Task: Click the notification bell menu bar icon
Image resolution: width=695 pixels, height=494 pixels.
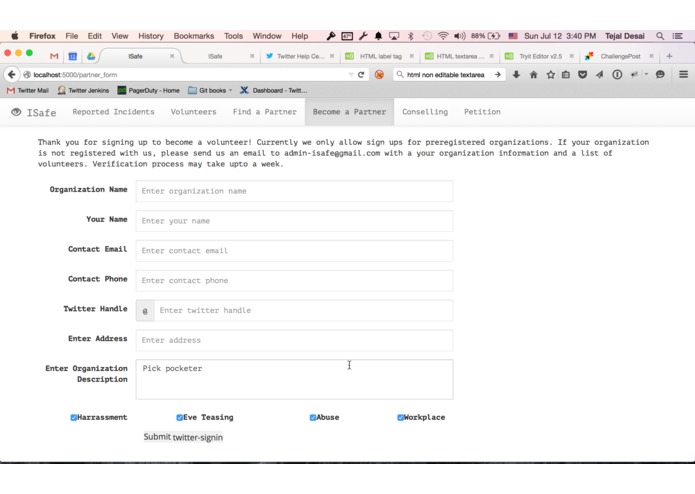Action: 378,36
